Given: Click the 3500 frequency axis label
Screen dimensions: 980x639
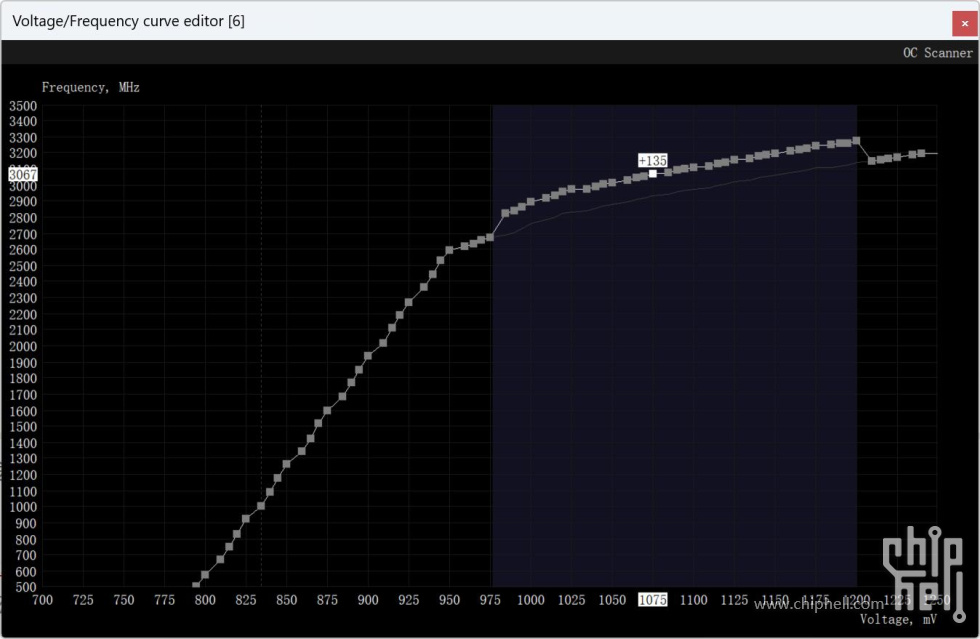Looking at the screenshot, I should point(22,106).
